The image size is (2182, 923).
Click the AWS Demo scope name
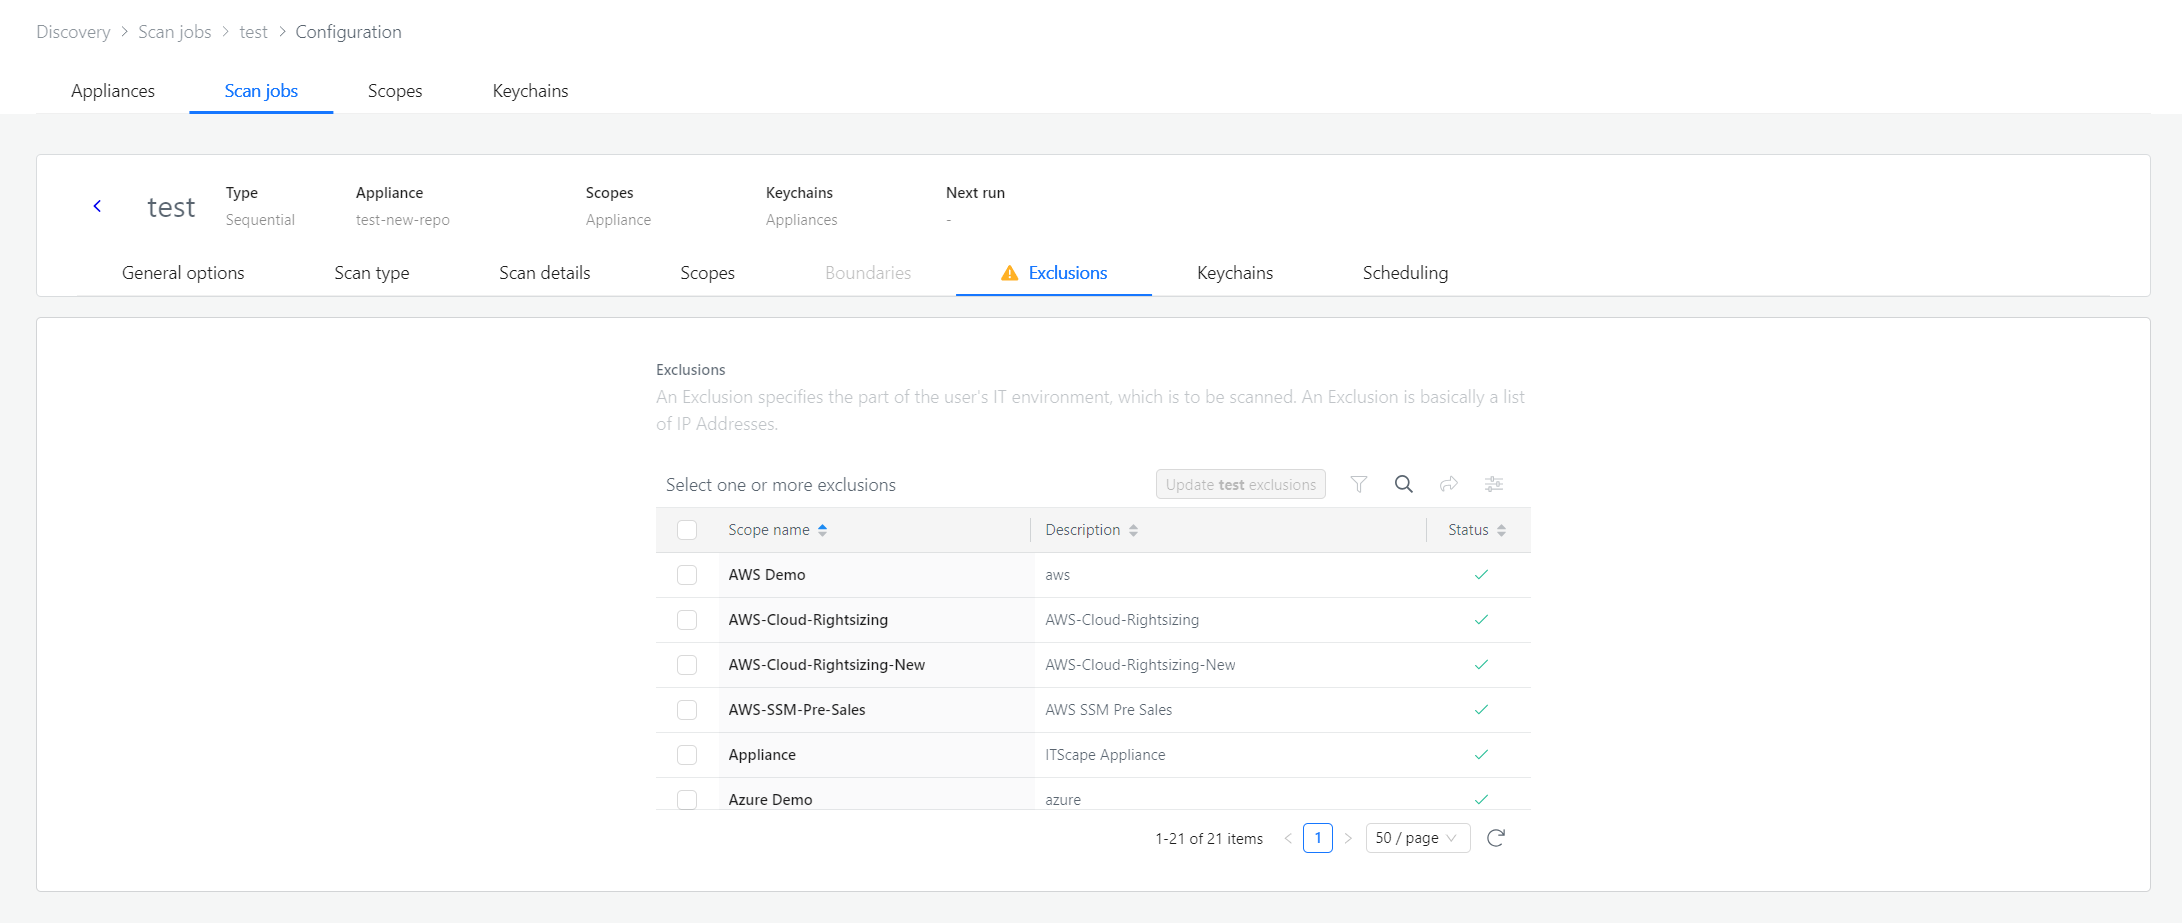point(767,575)
